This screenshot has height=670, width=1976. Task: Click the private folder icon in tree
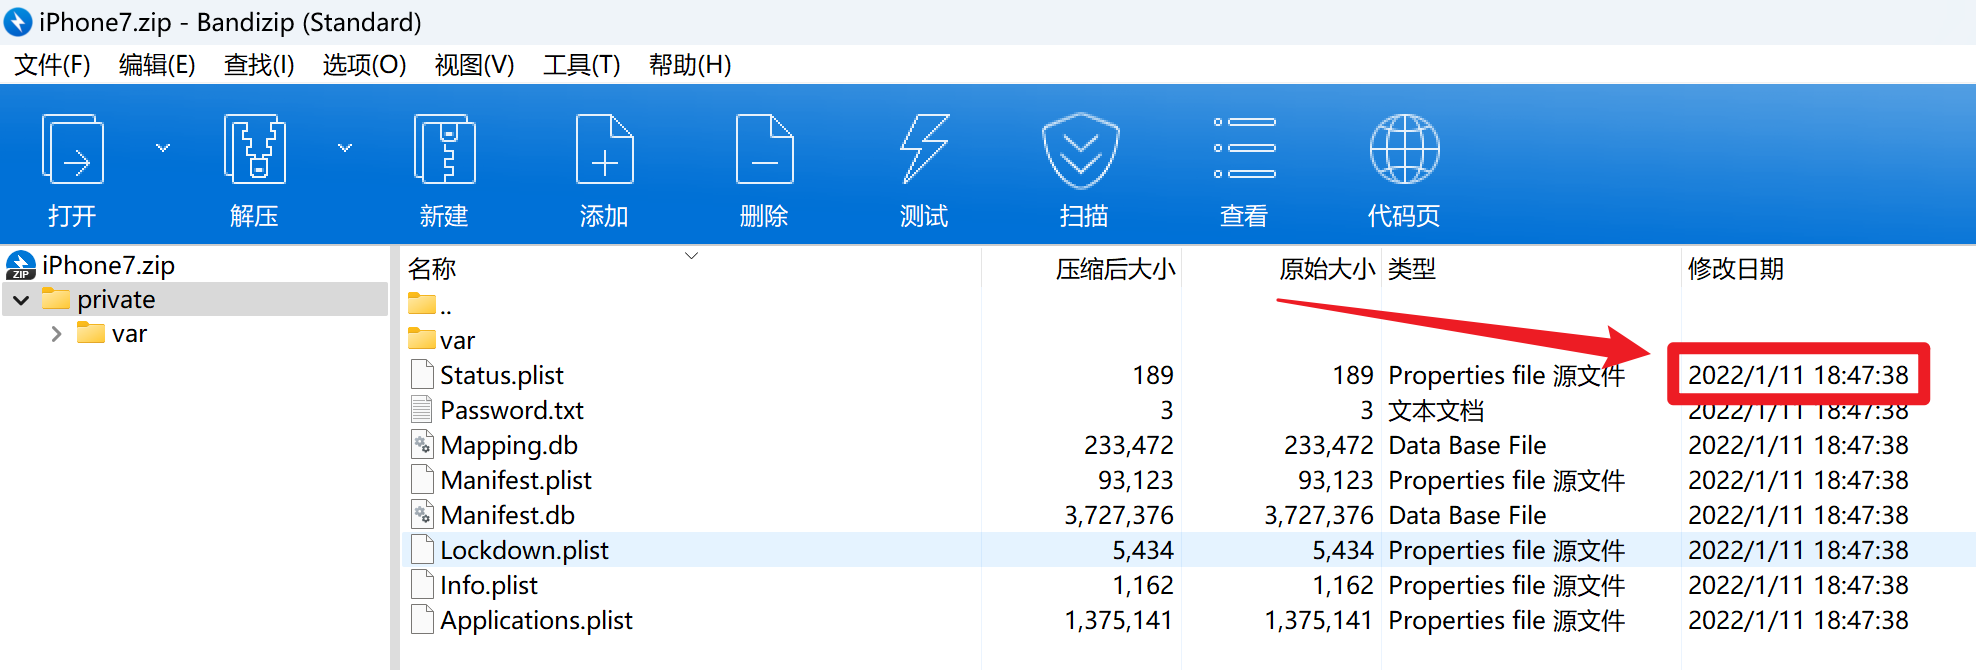(x=56, y=299)
